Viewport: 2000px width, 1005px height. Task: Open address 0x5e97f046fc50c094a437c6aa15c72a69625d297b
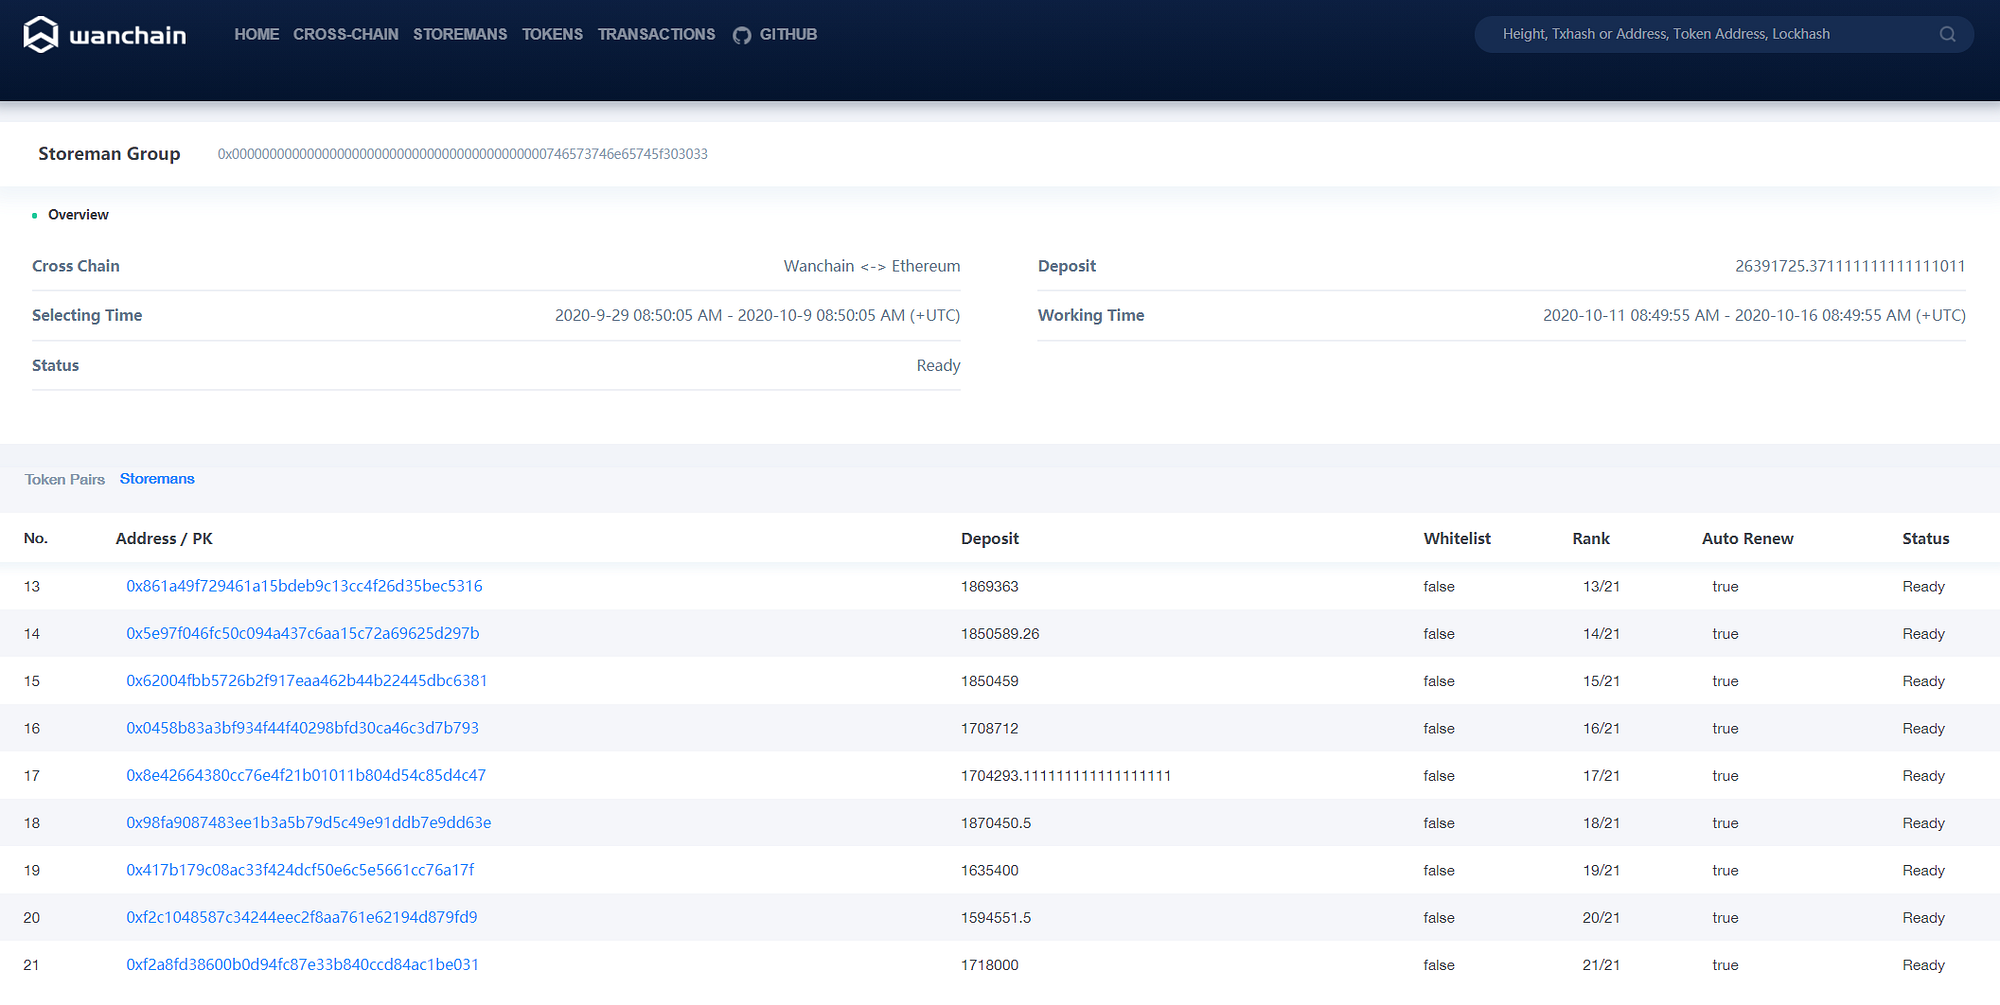[303, 633]
